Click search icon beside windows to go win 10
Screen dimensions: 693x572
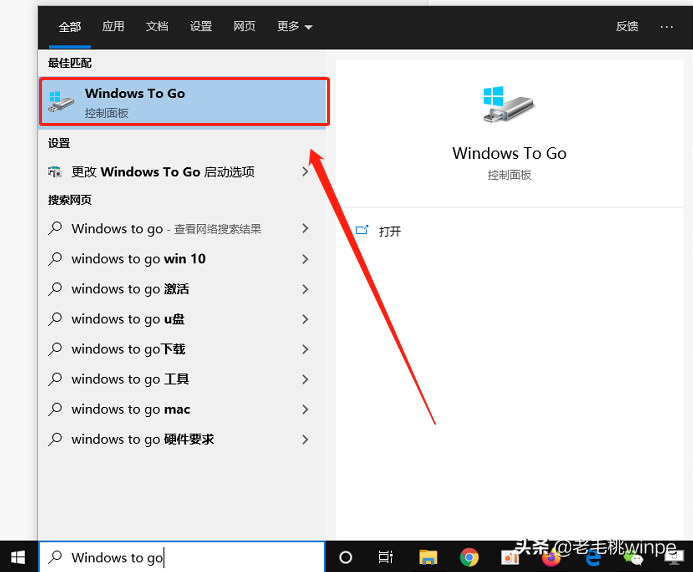(x=55, y=259)
